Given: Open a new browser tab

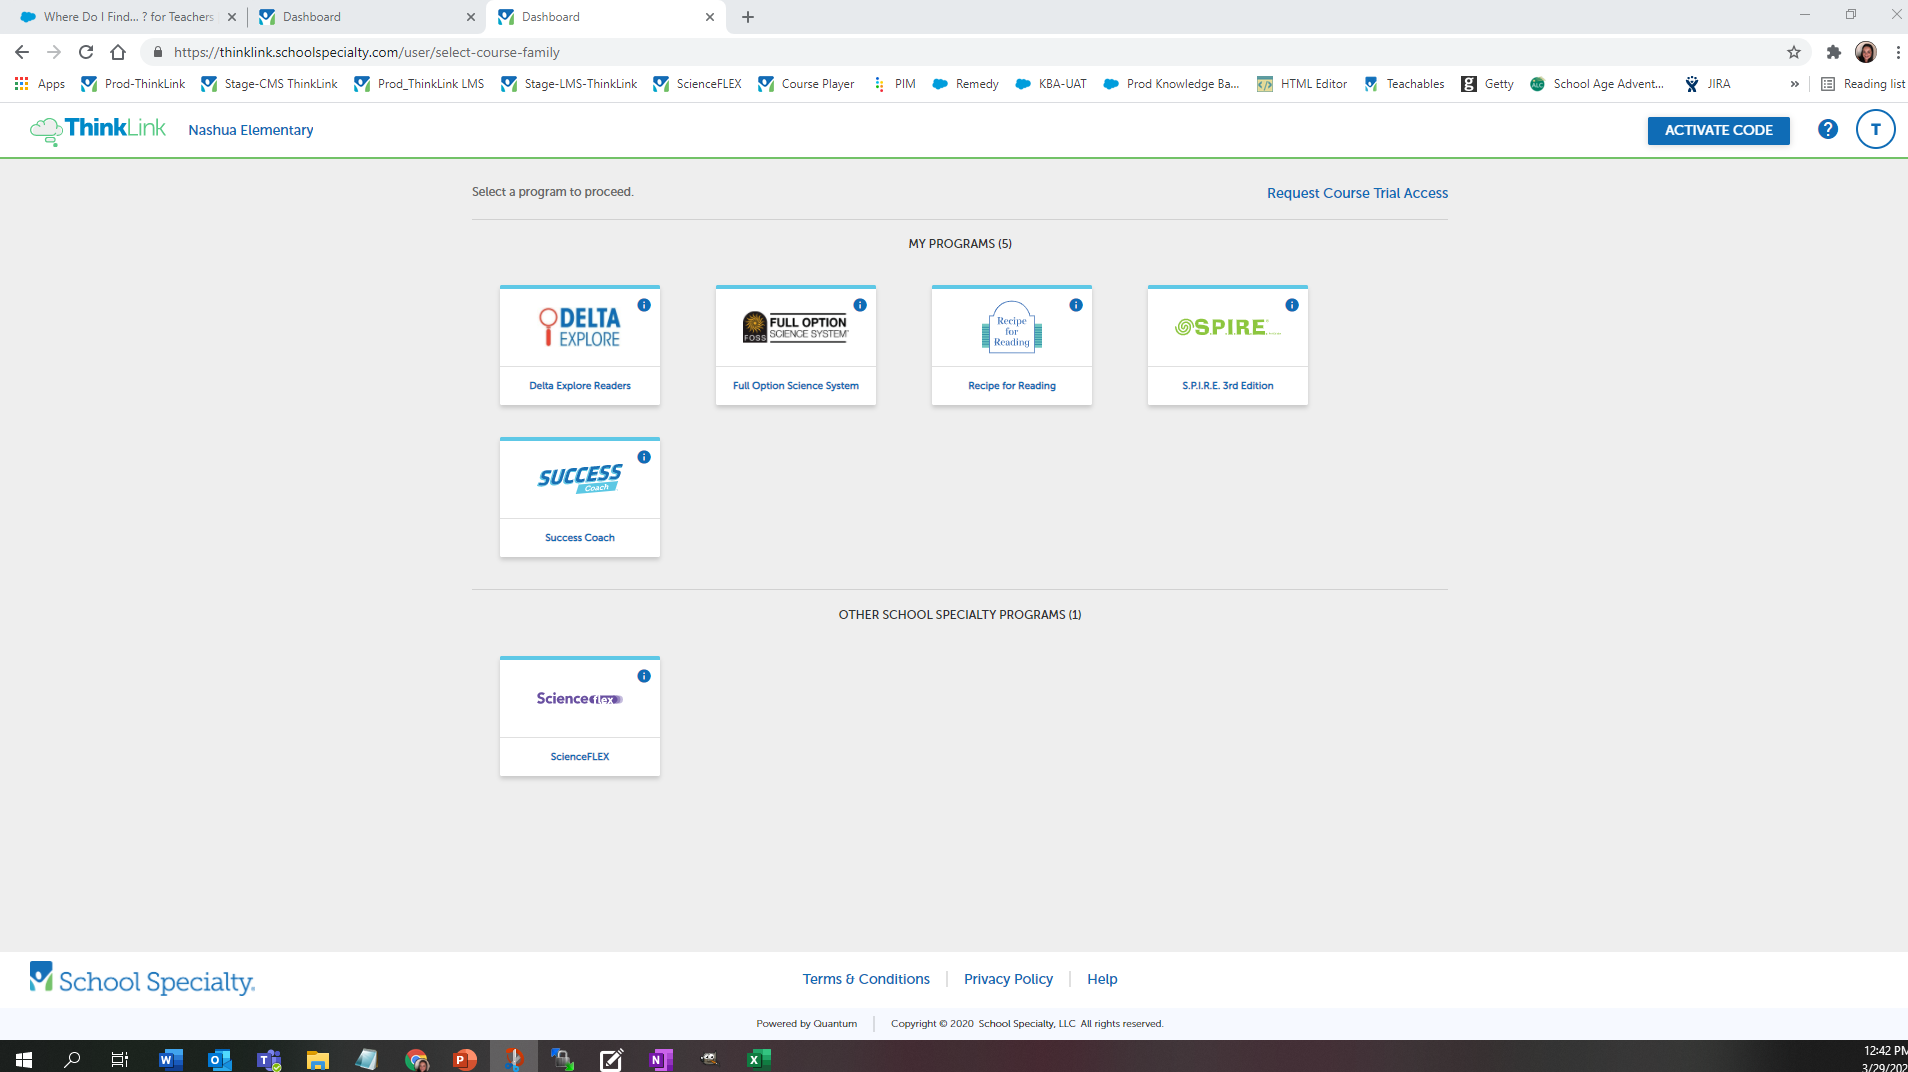Looking at the screenshot, I should (x=748, y=17).
